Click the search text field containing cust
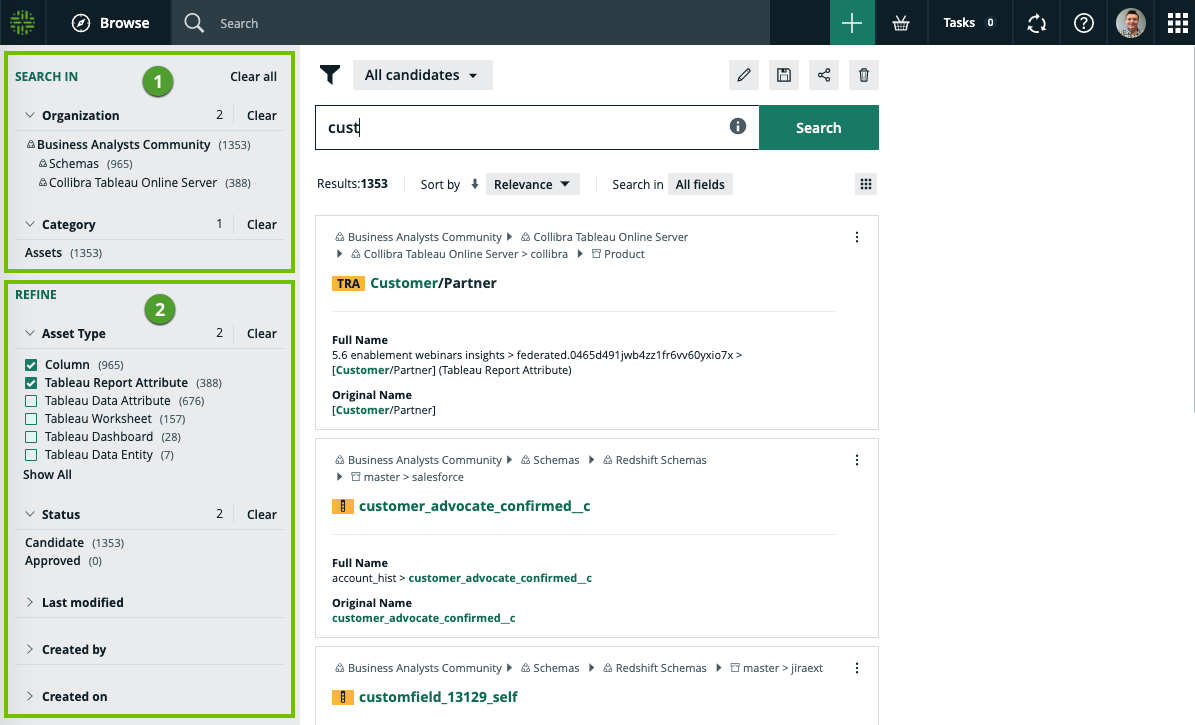The height and width of the screenshot is (725, 1195). coord(520,128)
